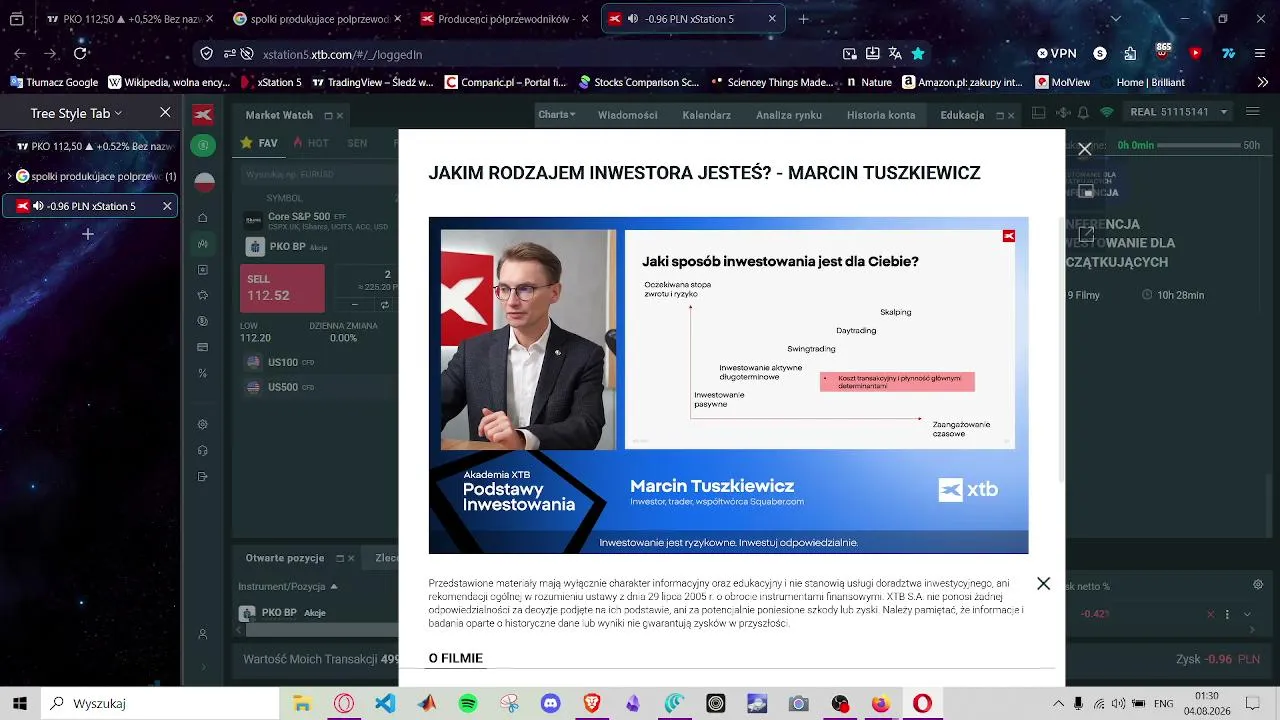
Task: Sort by Instrument/Pozycja column
Action: click(288, 586)
